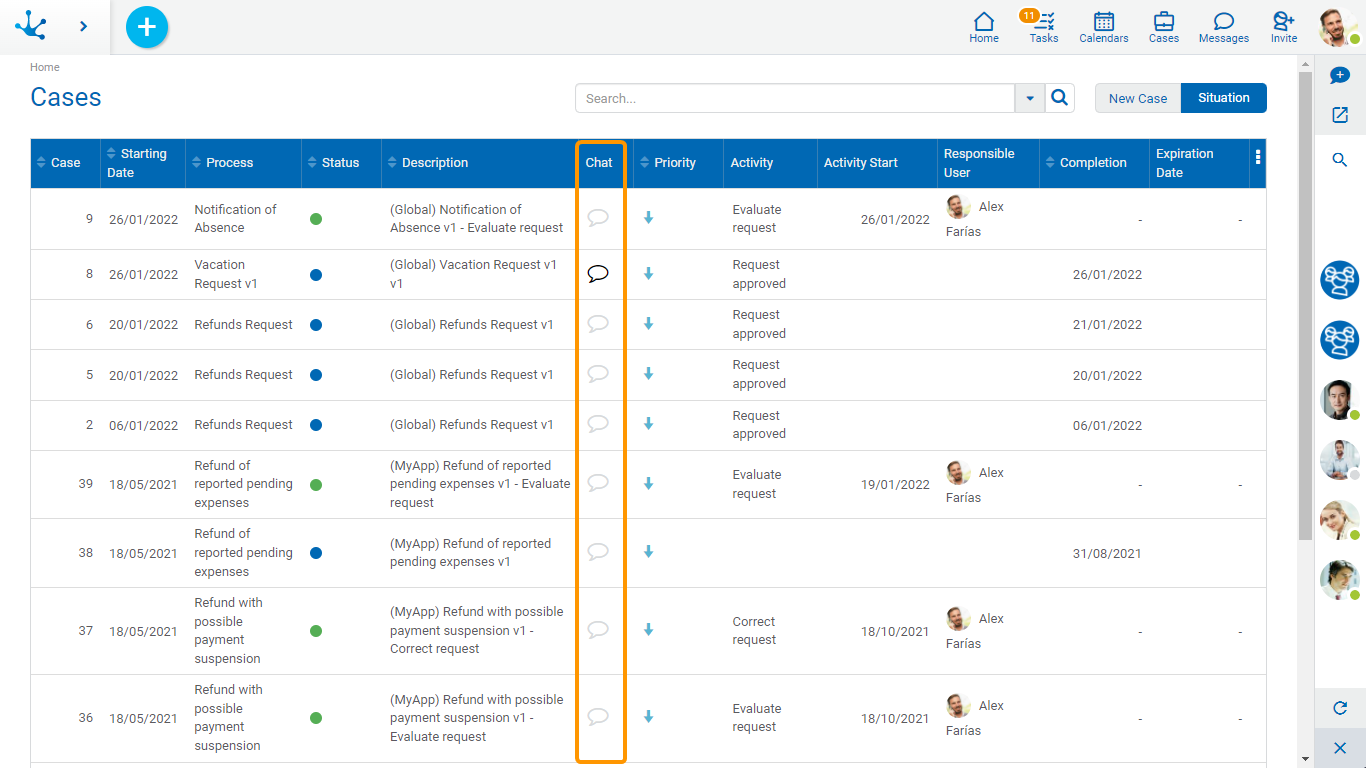Screen dimensions: 1366x768
Task: Click the sidebar refresh icon
Action: [x=1340, y=708]
